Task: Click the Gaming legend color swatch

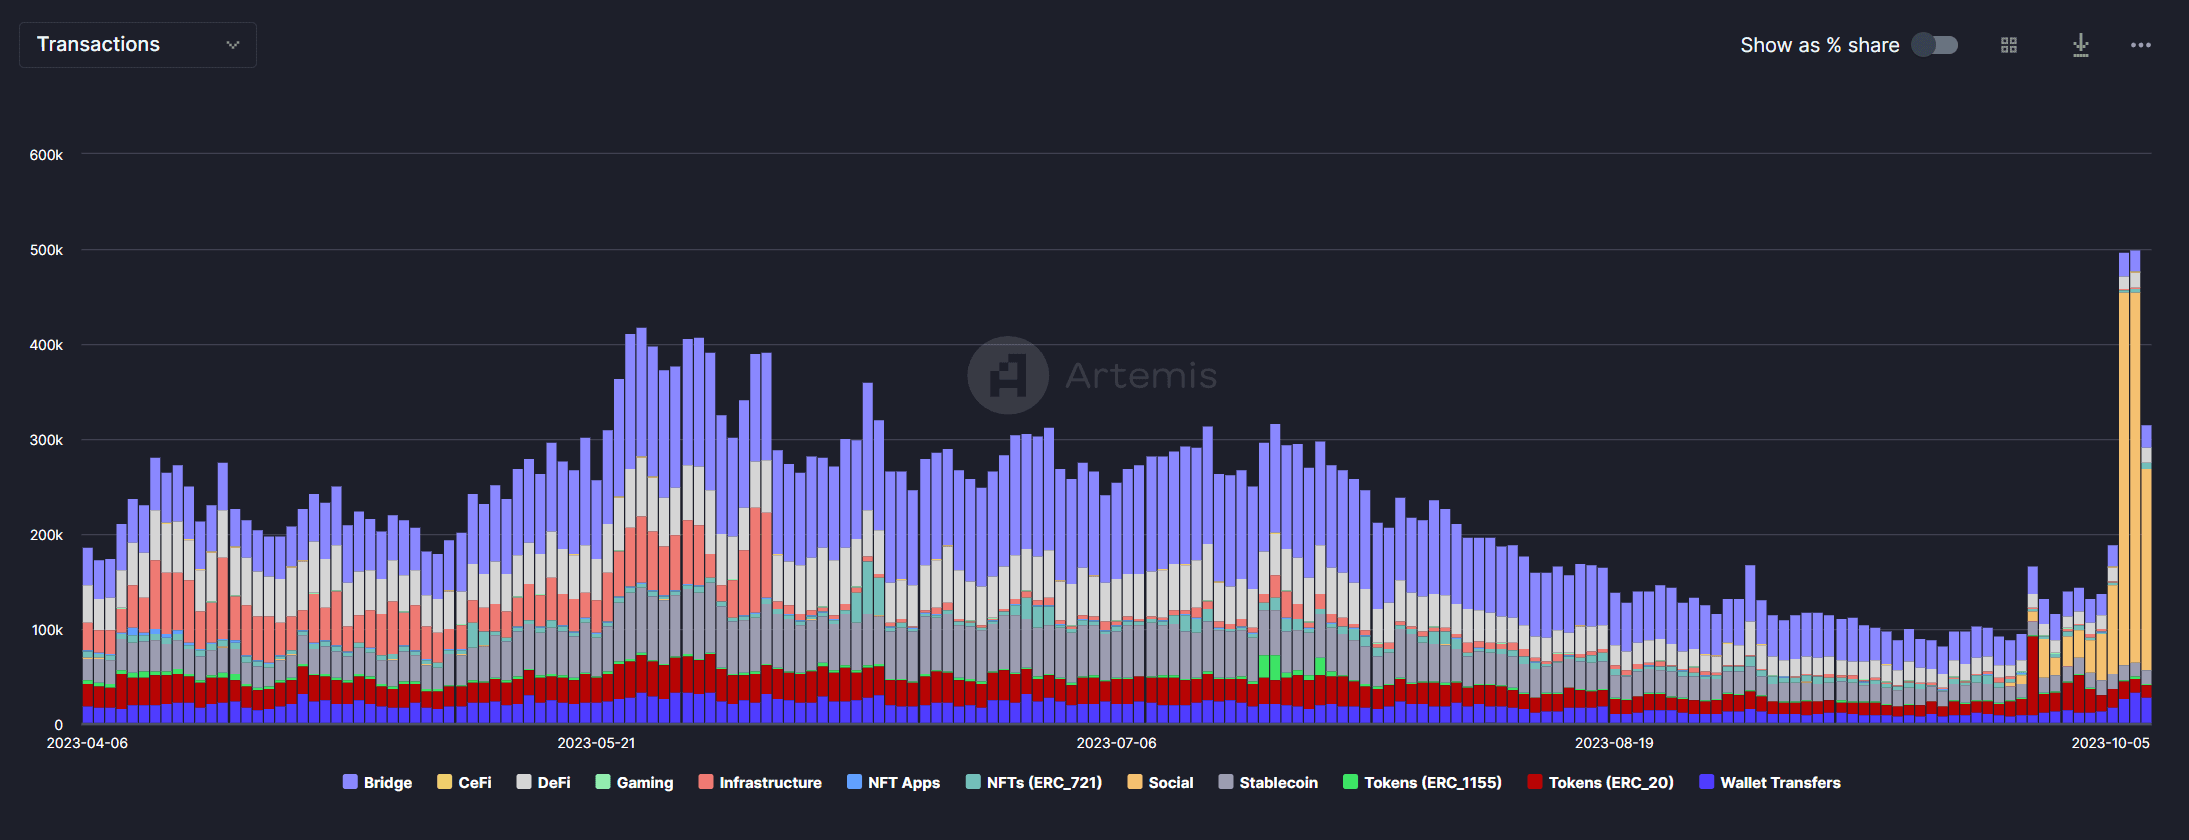Action: point(603,782)
